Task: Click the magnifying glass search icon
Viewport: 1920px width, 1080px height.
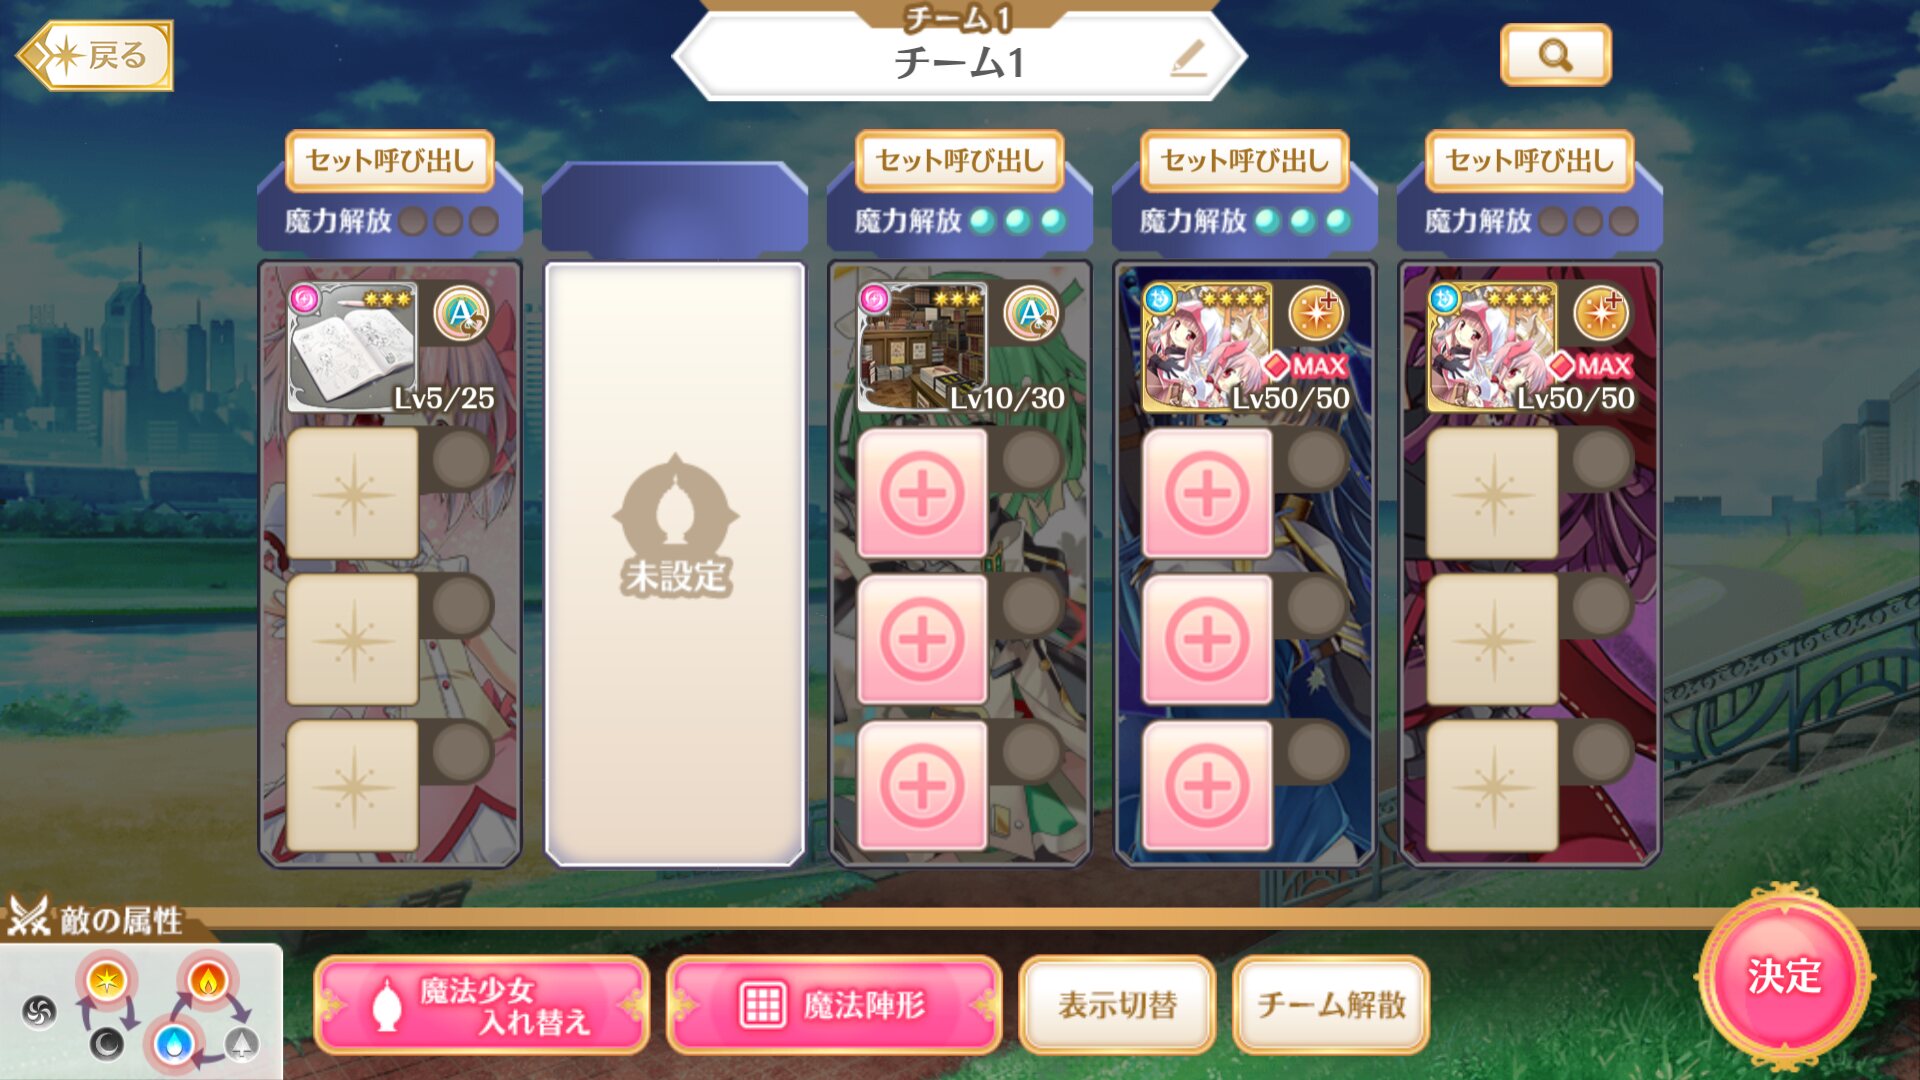Action: (x=1555, y=55)
